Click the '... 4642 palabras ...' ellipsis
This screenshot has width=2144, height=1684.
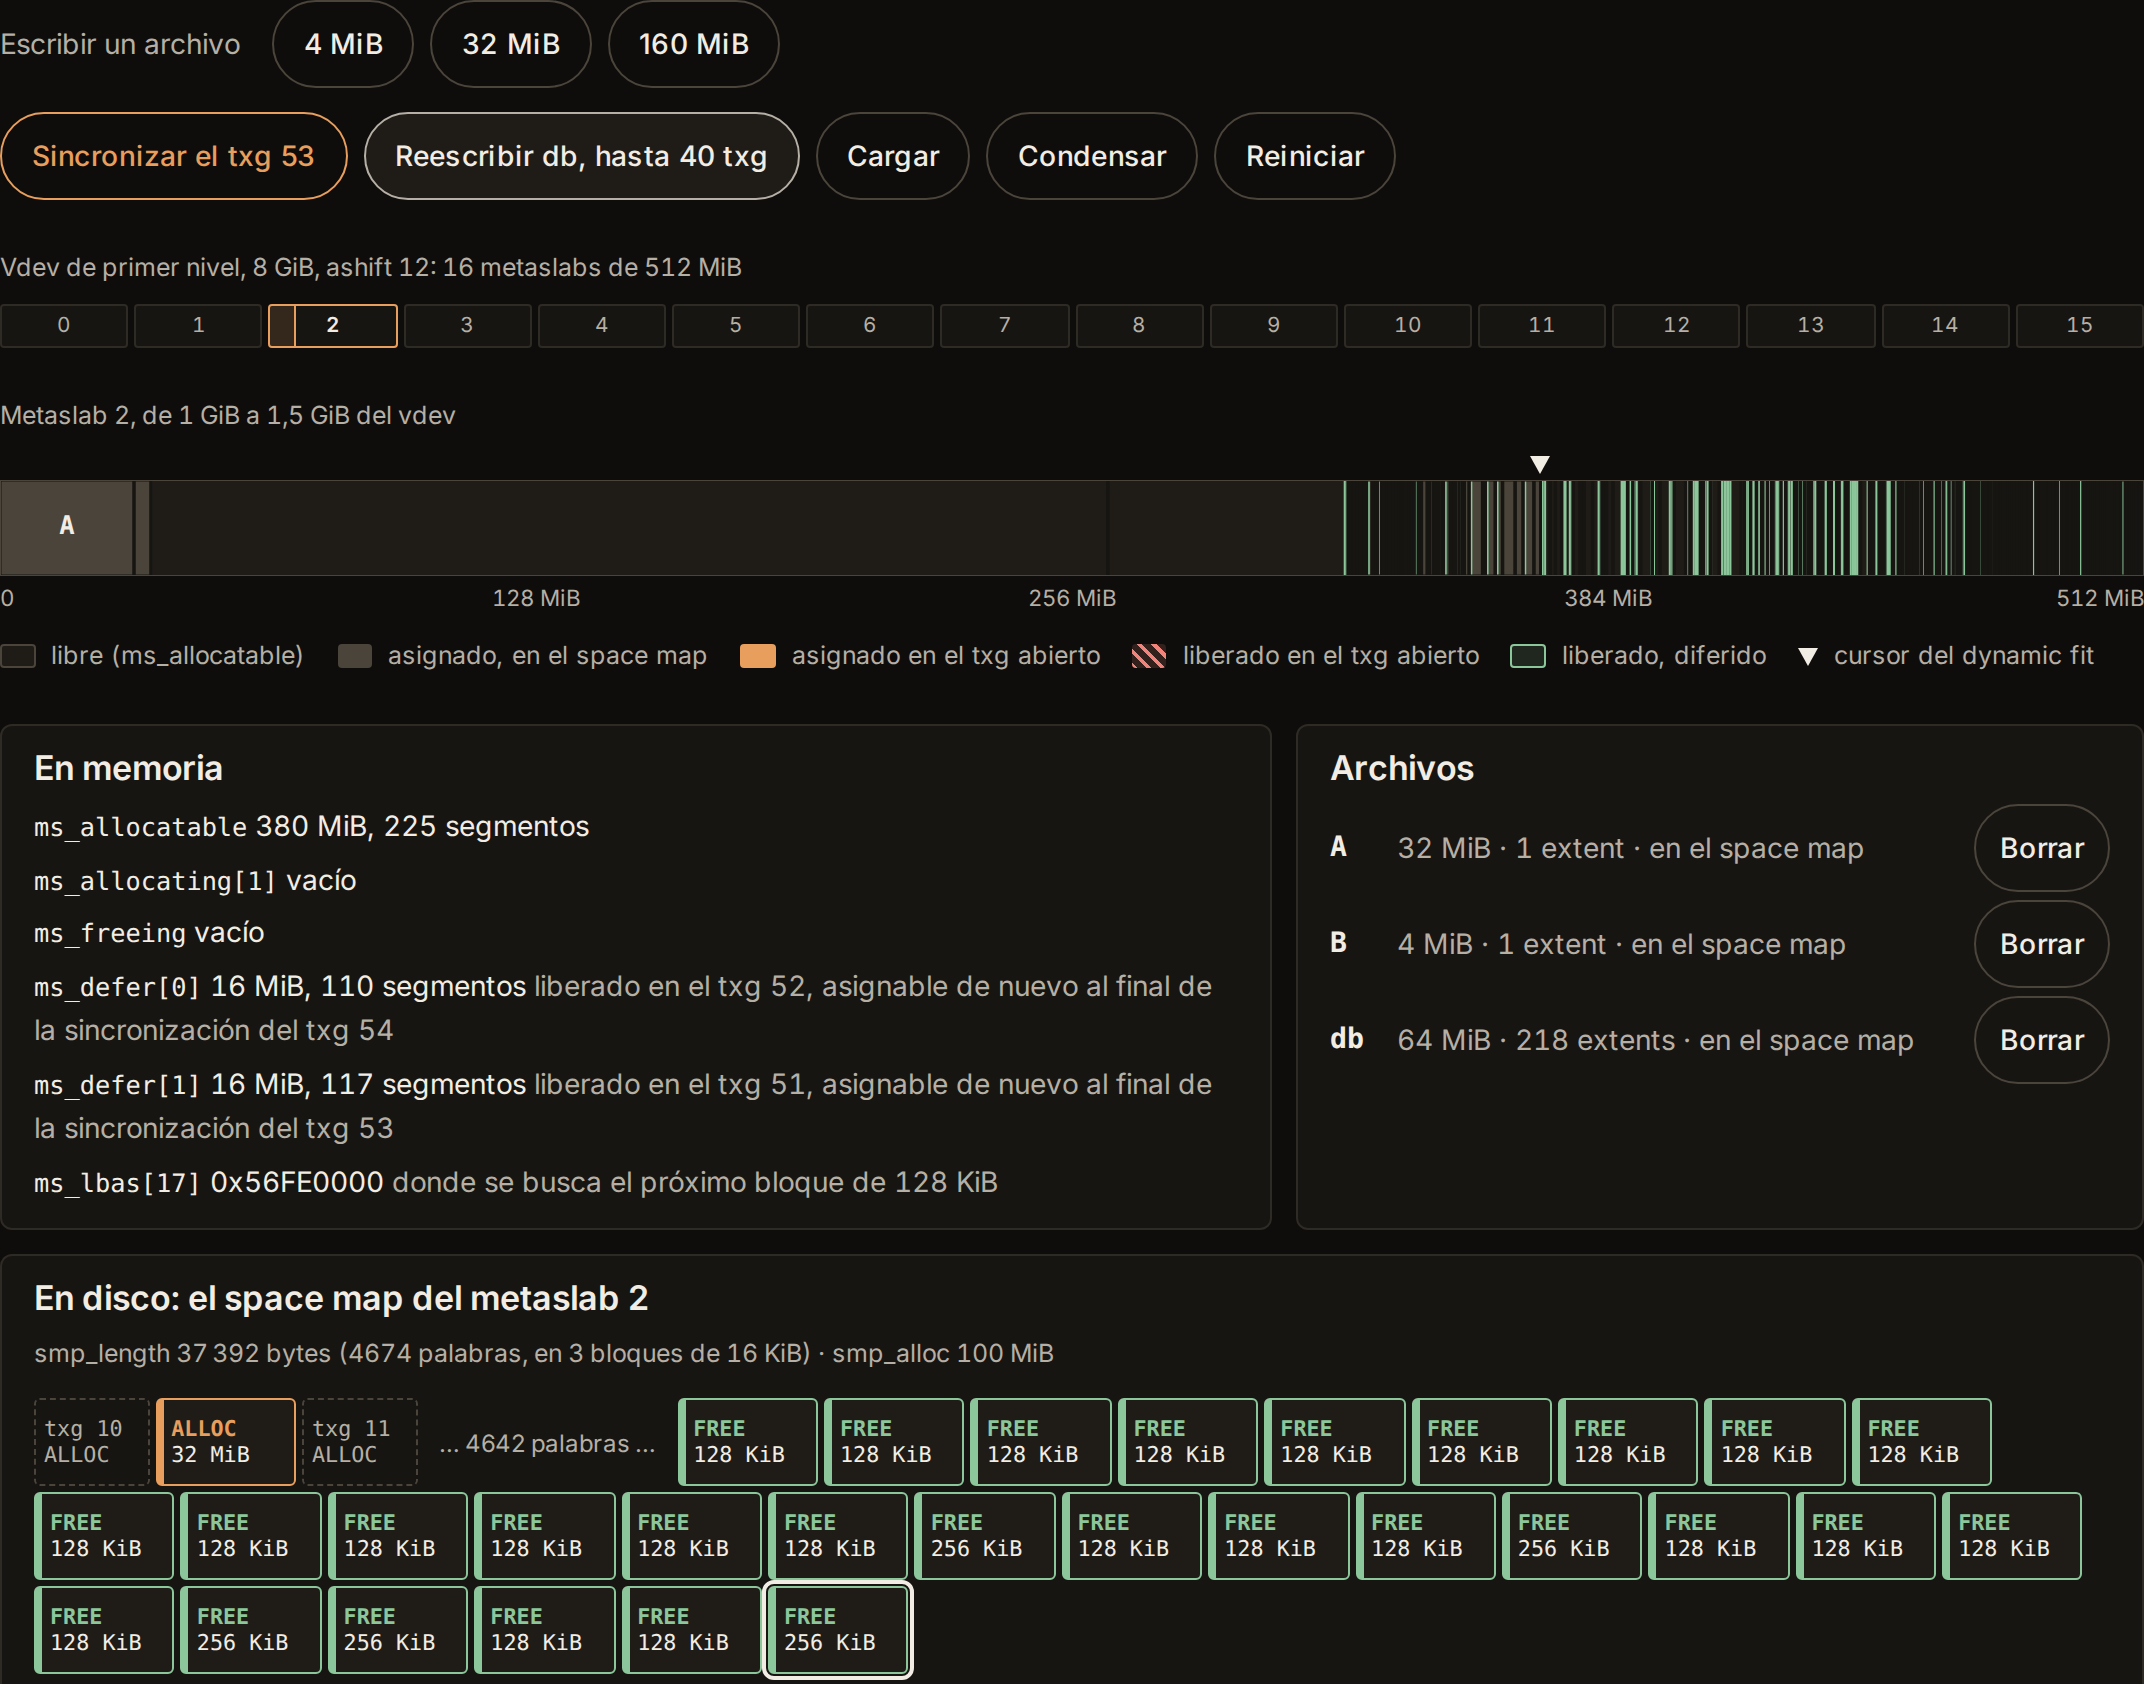click(x=547, y=1443)
